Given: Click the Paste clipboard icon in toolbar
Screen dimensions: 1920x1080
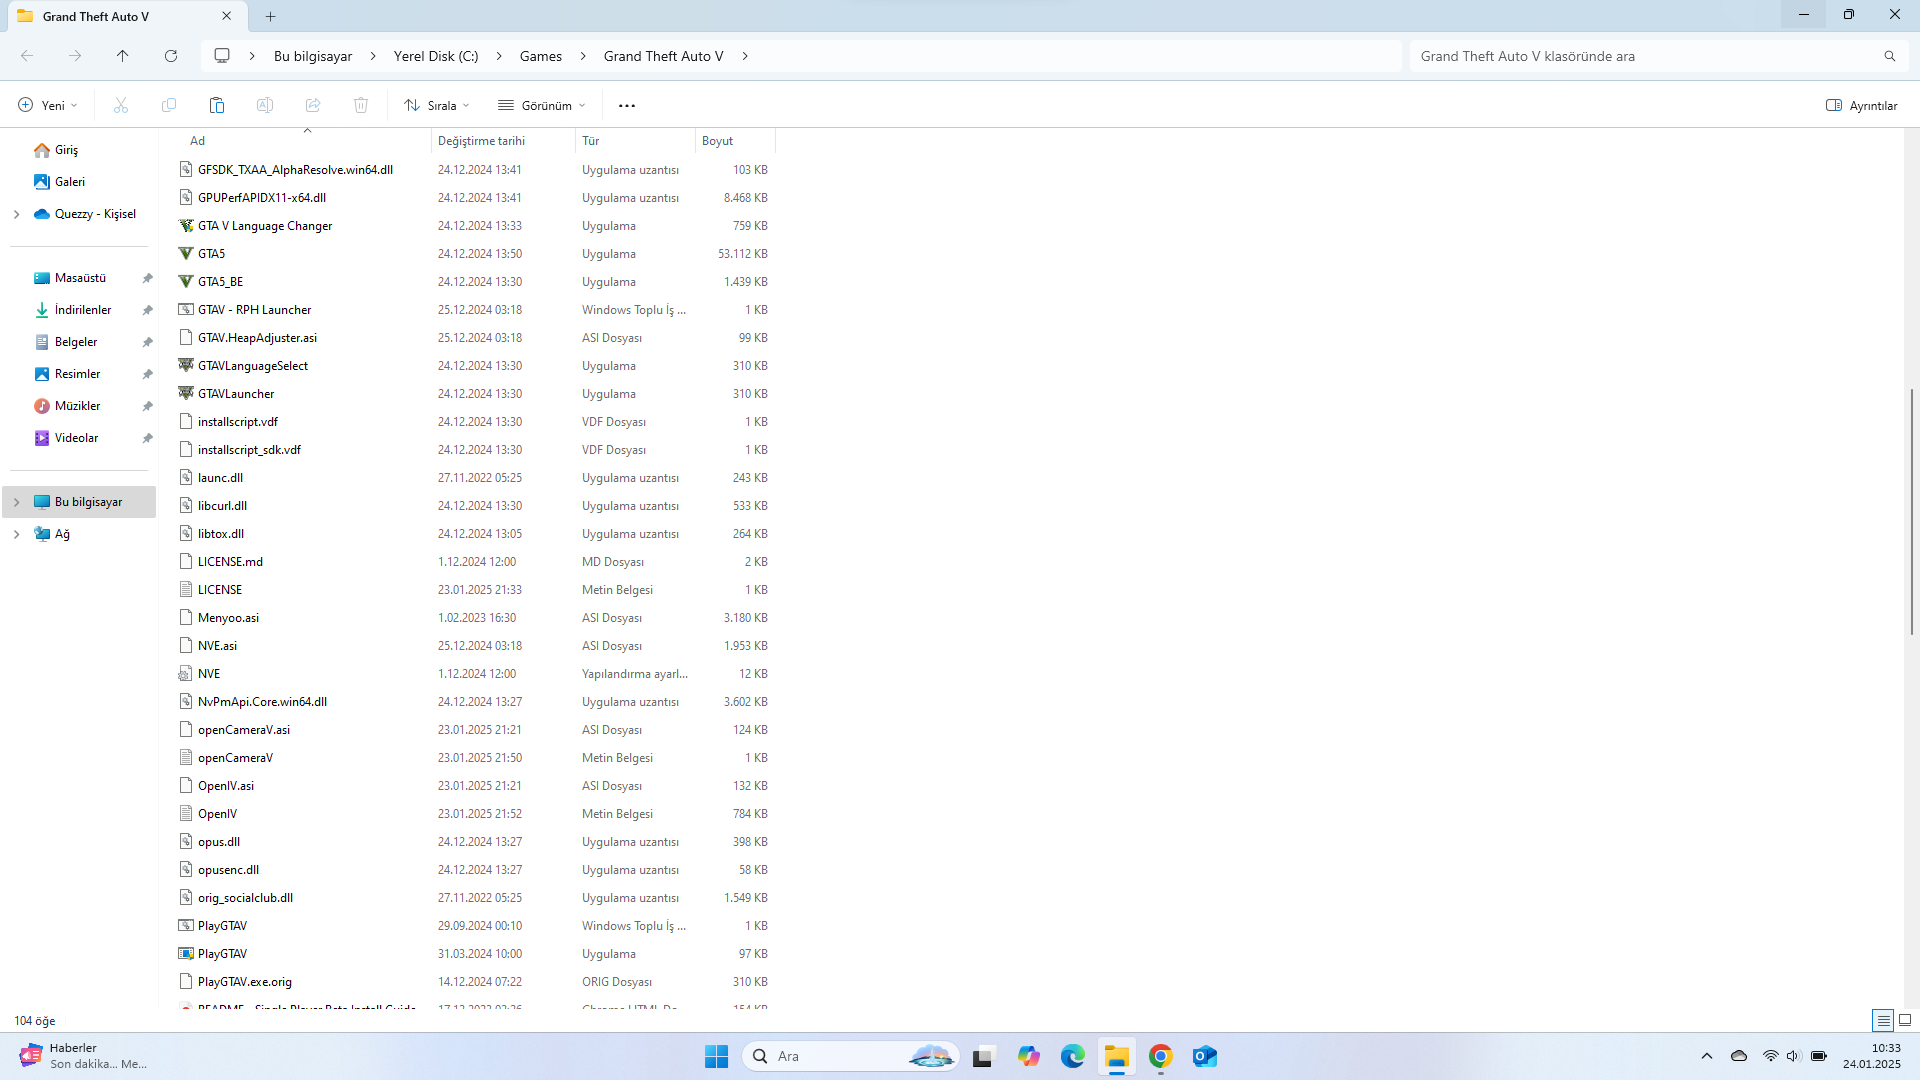Looking at the screenshot, I should coord(217,105).
